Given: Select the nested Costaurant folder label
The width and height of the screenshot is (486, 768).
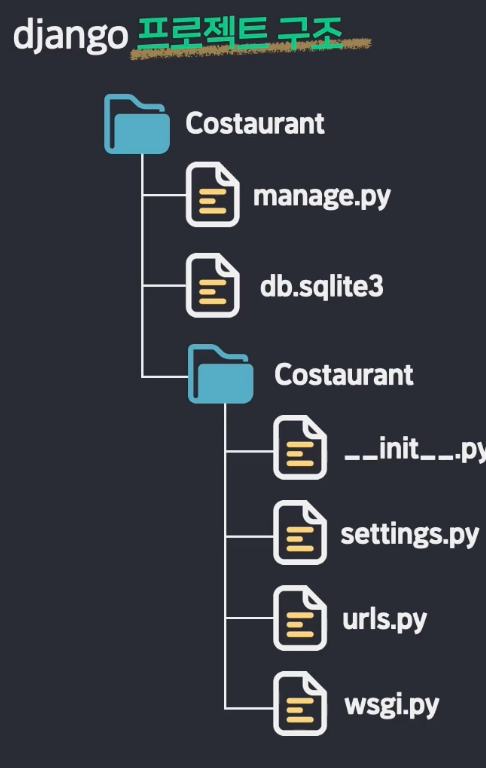Looking at the screenshot, I should [x=343, y=375].
